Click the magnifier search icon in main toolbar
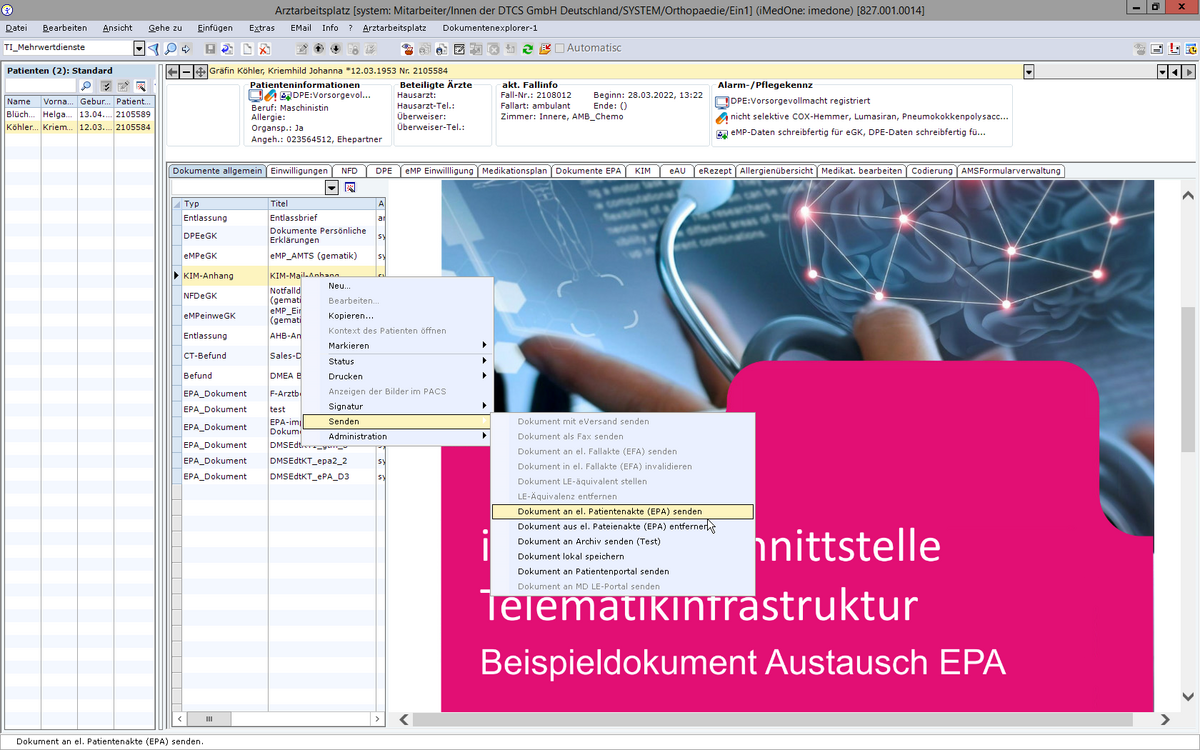 point(170,48)
